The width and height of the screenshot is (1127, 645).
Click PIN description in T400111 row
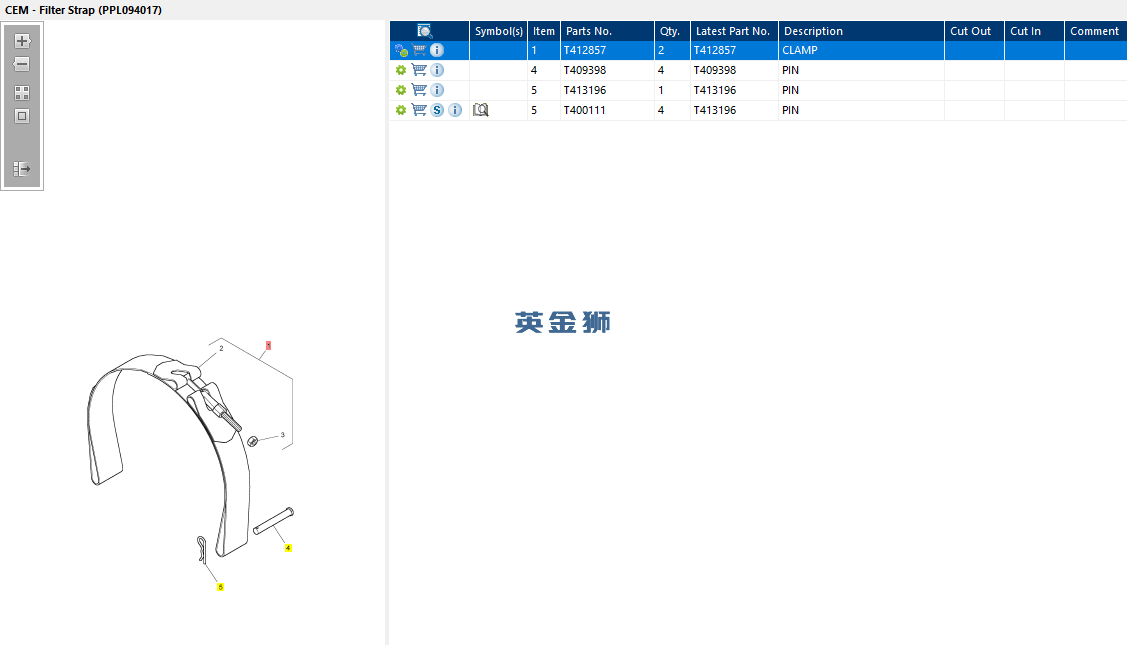(861, 111)
